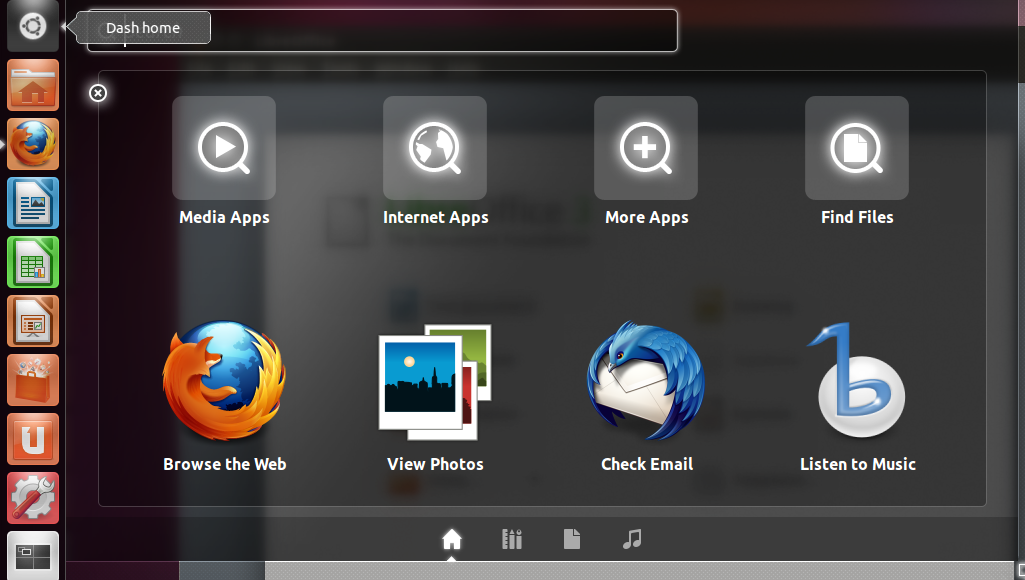
Task: Switch to the Music lens tab
Action: tap(631, 540)
